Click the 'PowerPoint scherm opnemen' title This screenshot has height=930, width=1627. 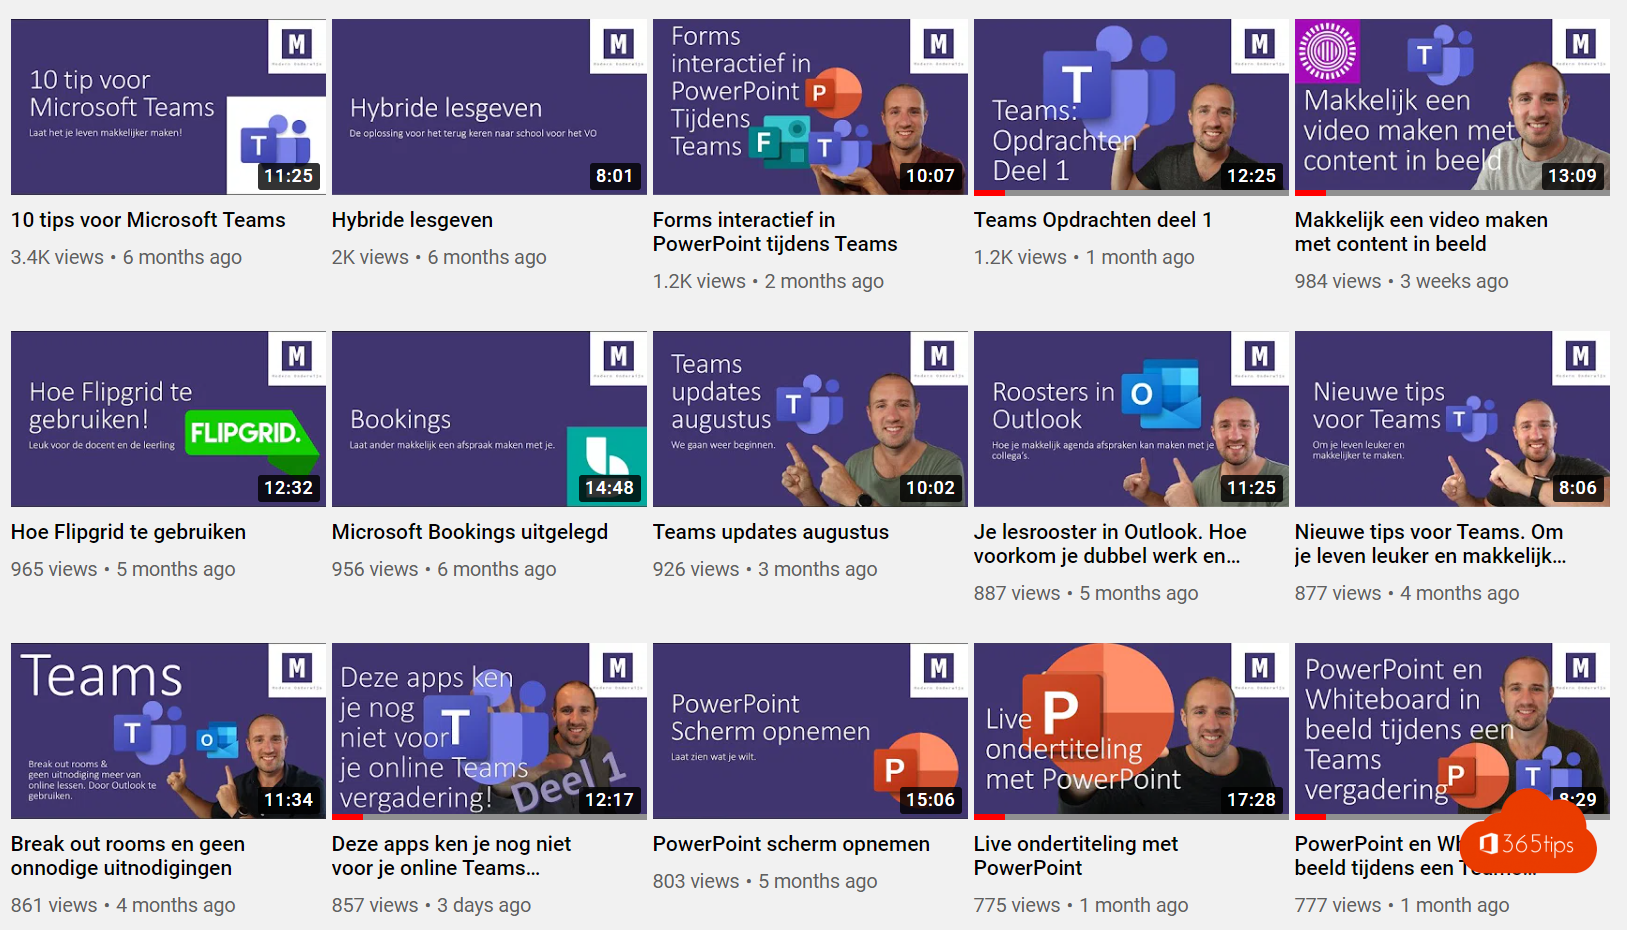791,844
